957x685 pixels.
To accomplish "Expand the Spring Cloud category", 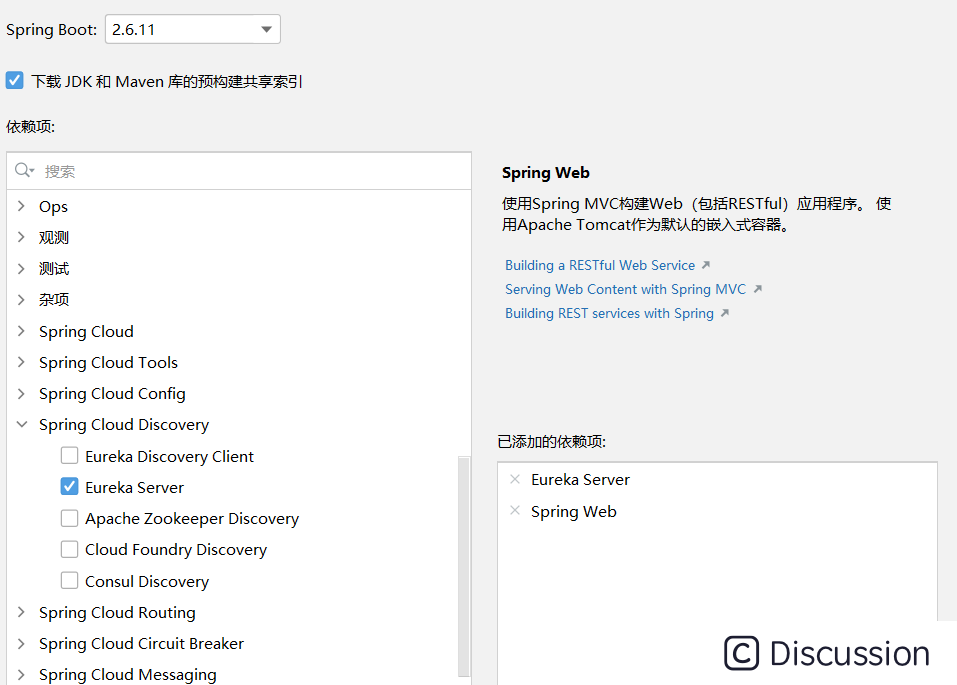I will click(x=21, y=331).
